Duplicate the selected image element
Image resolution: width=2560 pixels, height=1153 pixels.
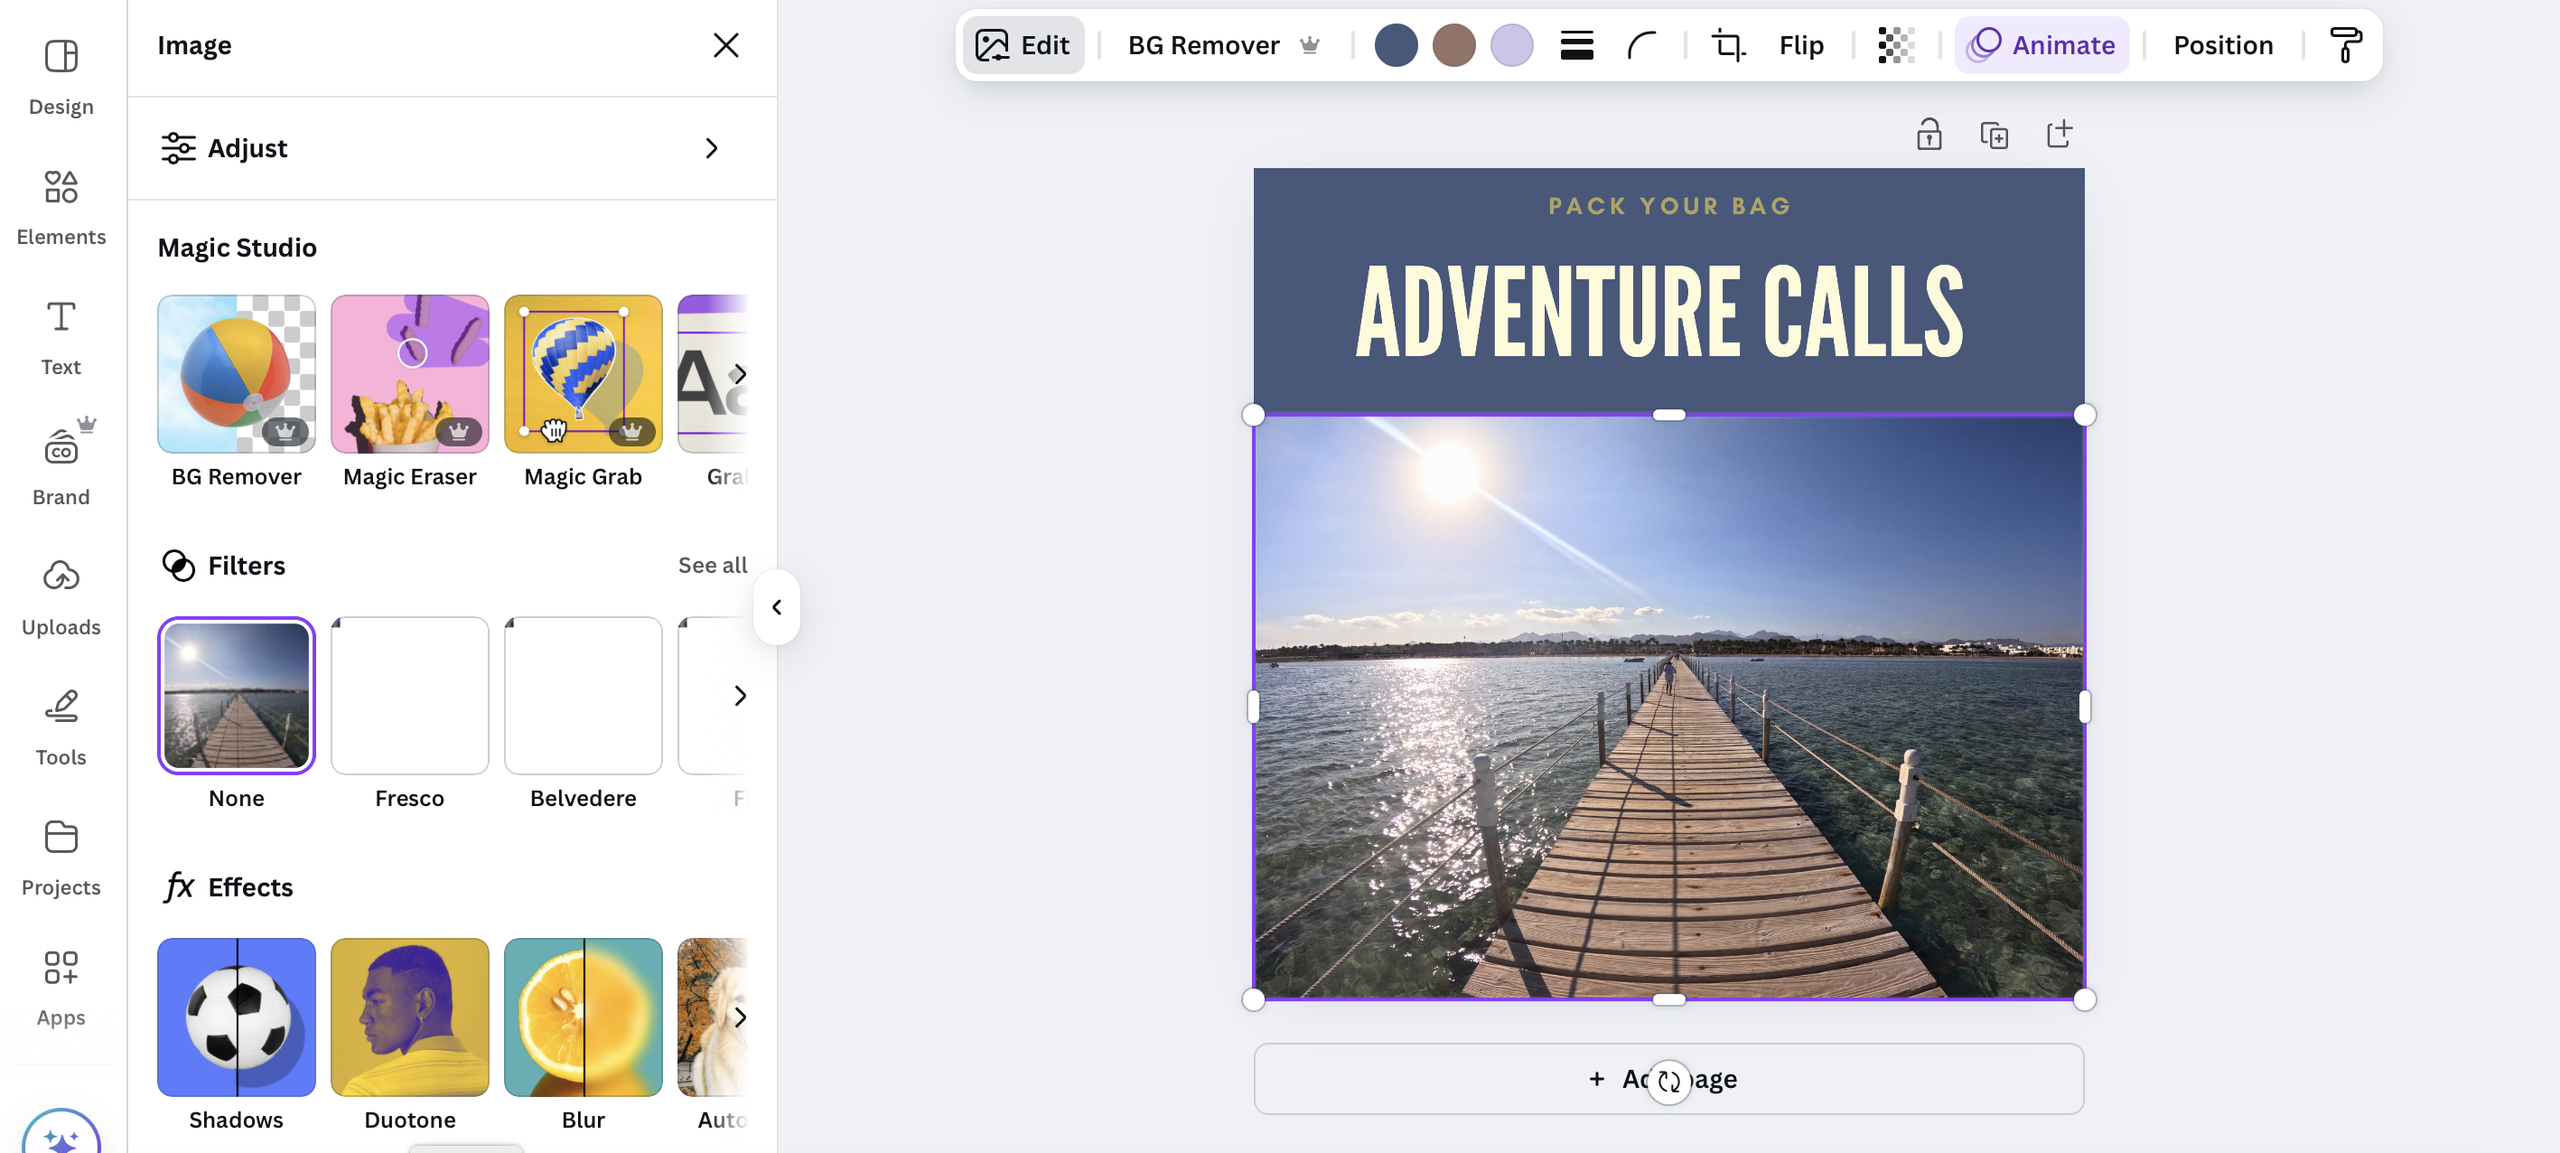(1995, 133)
